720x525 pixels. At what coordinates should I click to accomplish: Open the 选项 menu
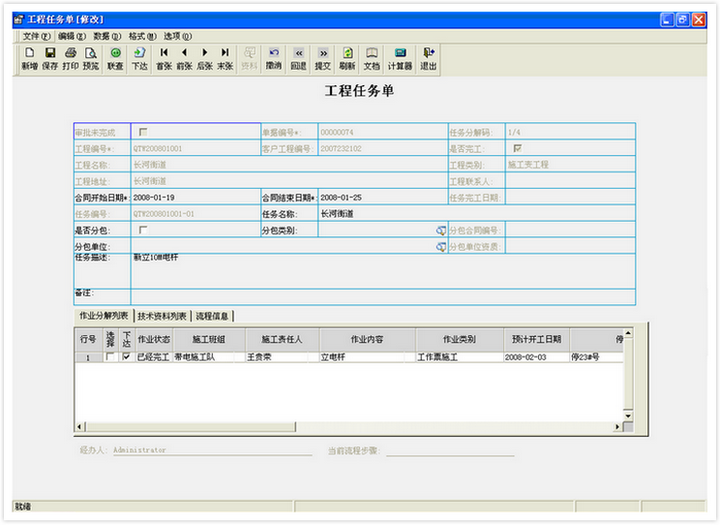[178, 36]
